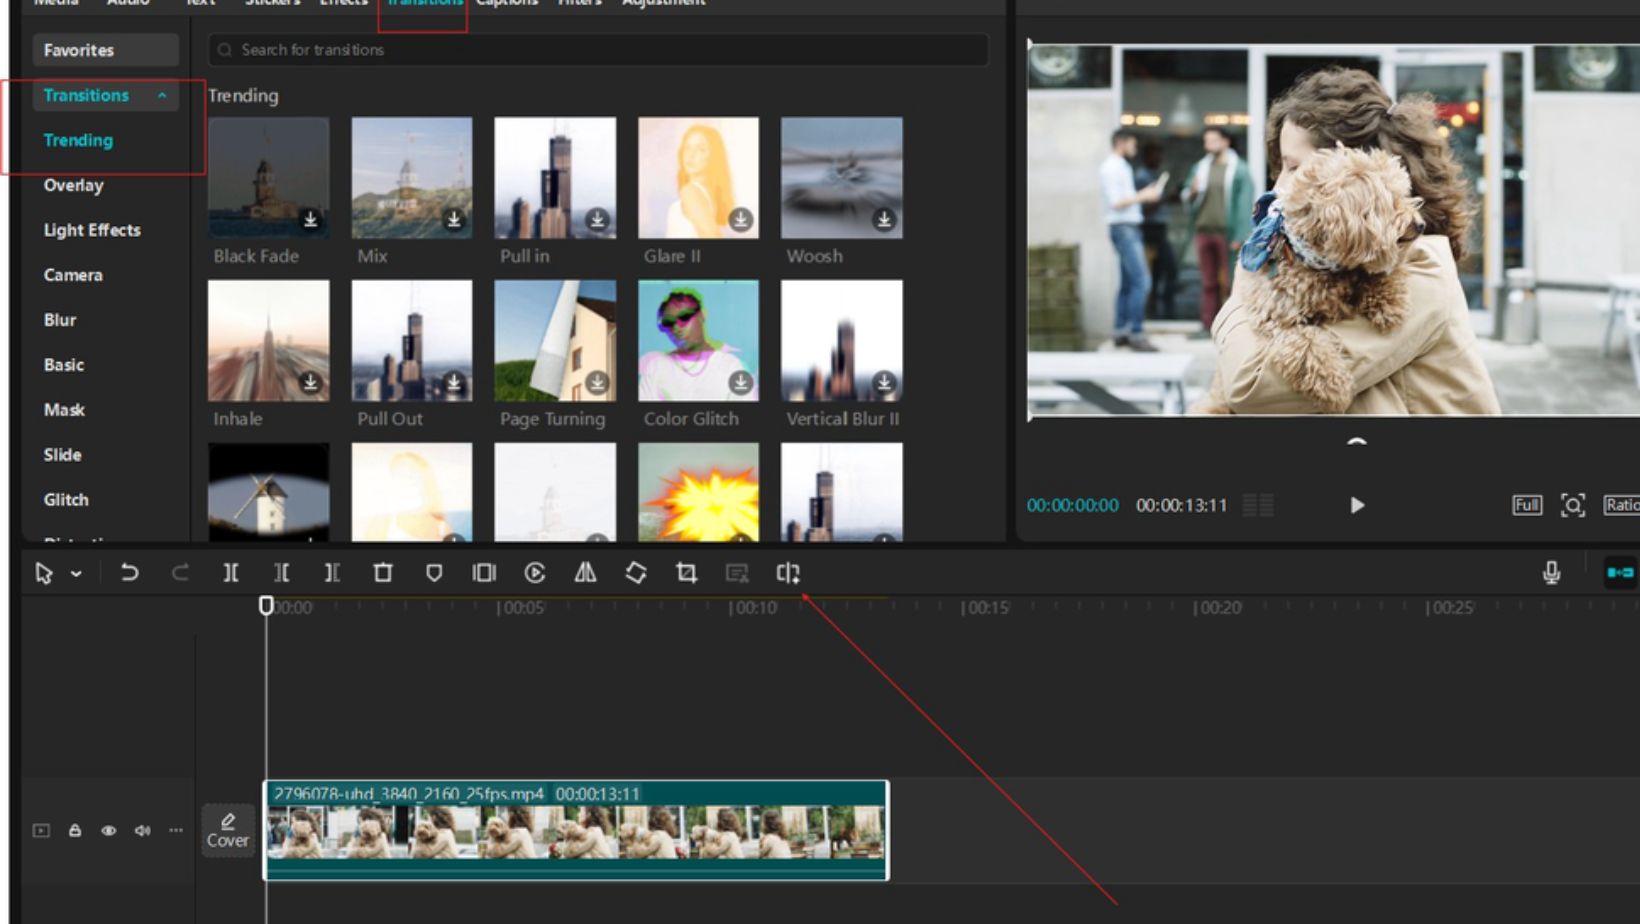Download the Glare II transition

pos(741,219)
